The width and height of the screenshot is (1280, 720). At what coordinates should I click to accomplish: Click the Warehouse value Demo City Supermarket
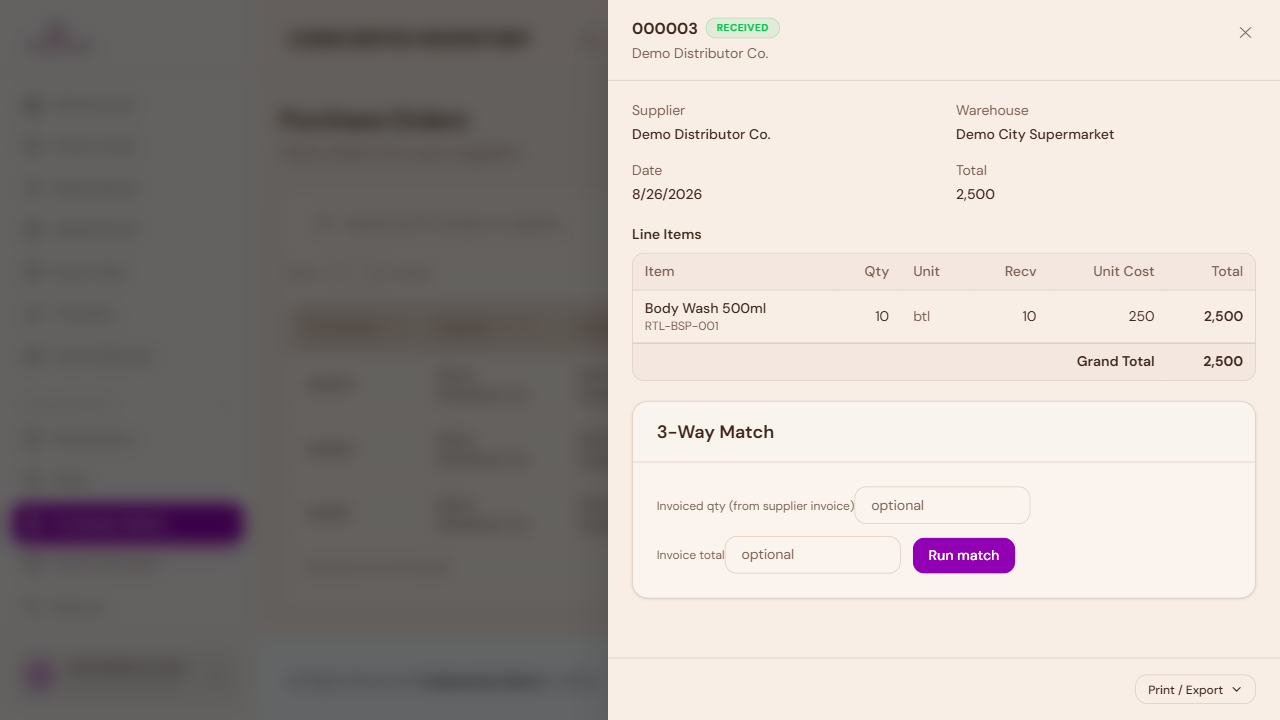pos(1035,134)
